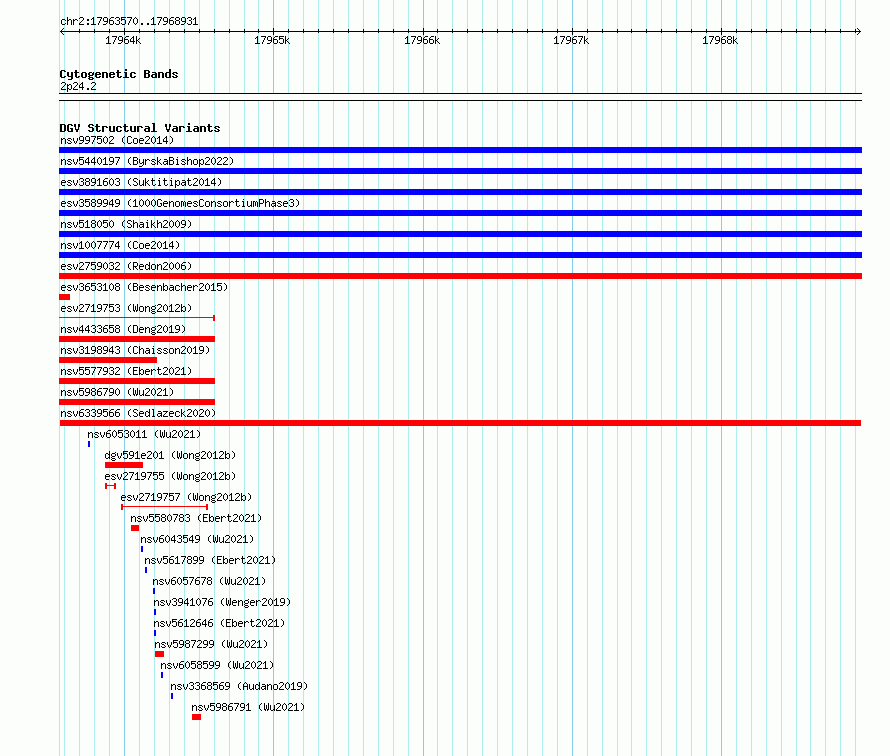The image size is (890, 756).
Task: Click the 17968k ruler tick label
Action: point(720,40)
